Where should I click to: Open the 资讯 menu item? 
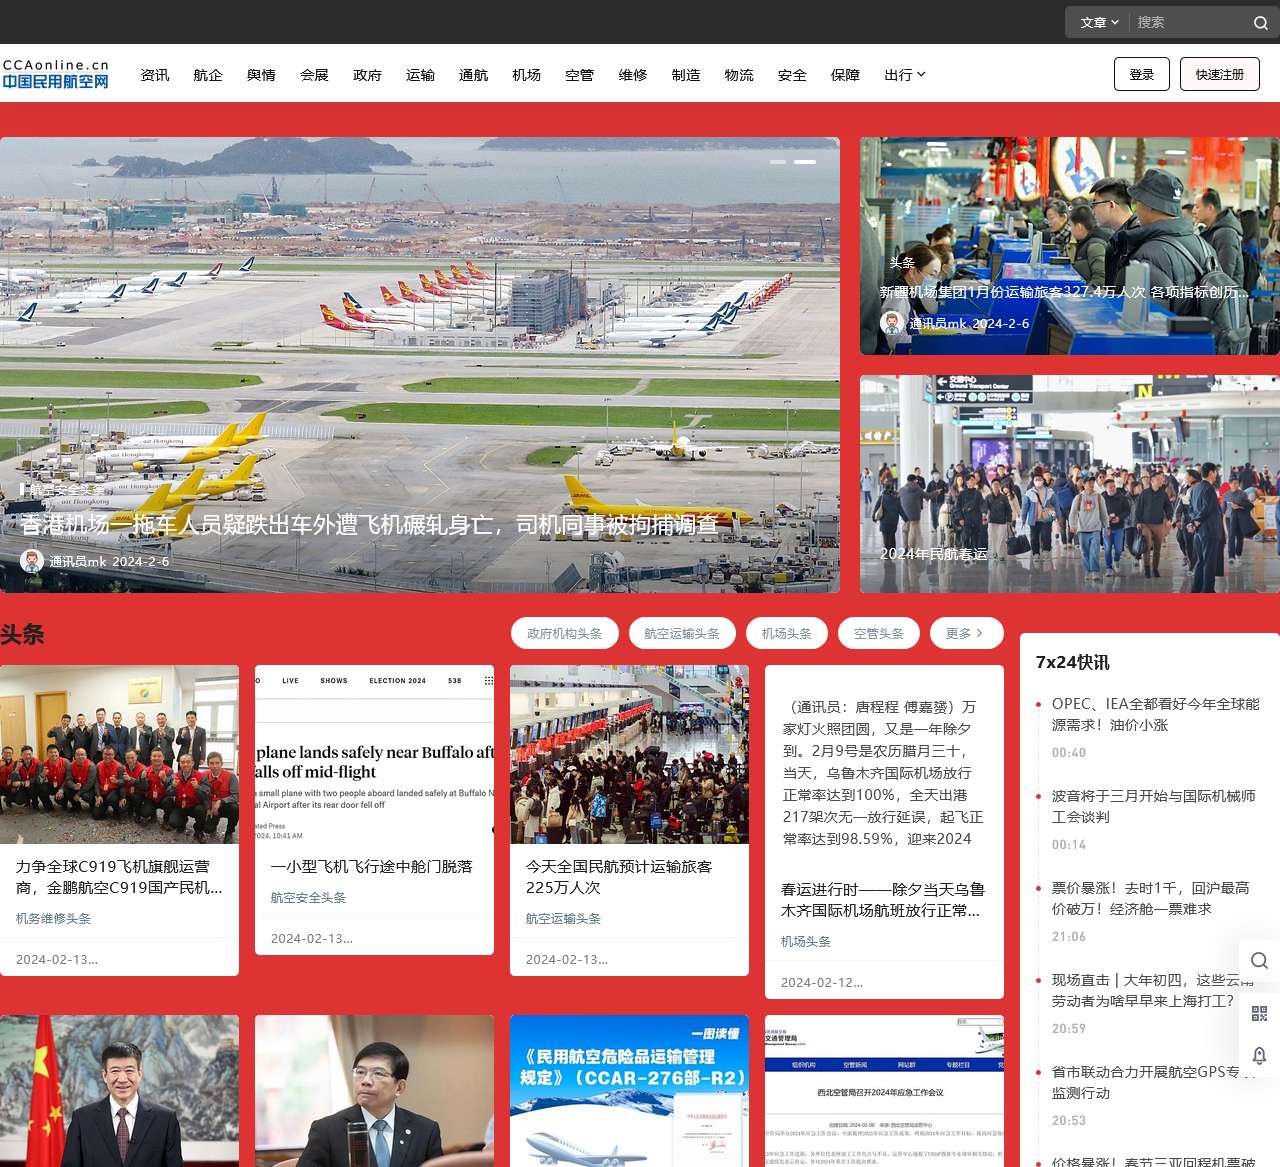155,75
